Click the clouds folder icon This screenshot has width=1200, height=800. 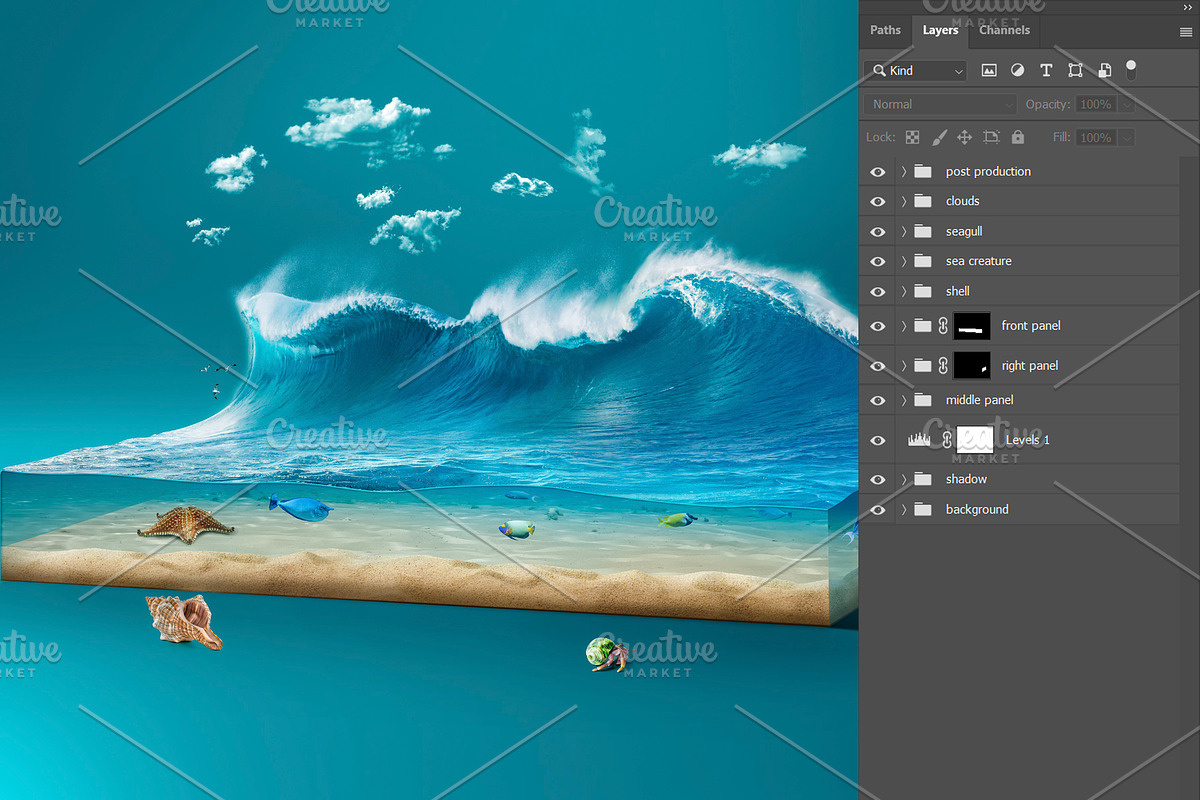923,201
